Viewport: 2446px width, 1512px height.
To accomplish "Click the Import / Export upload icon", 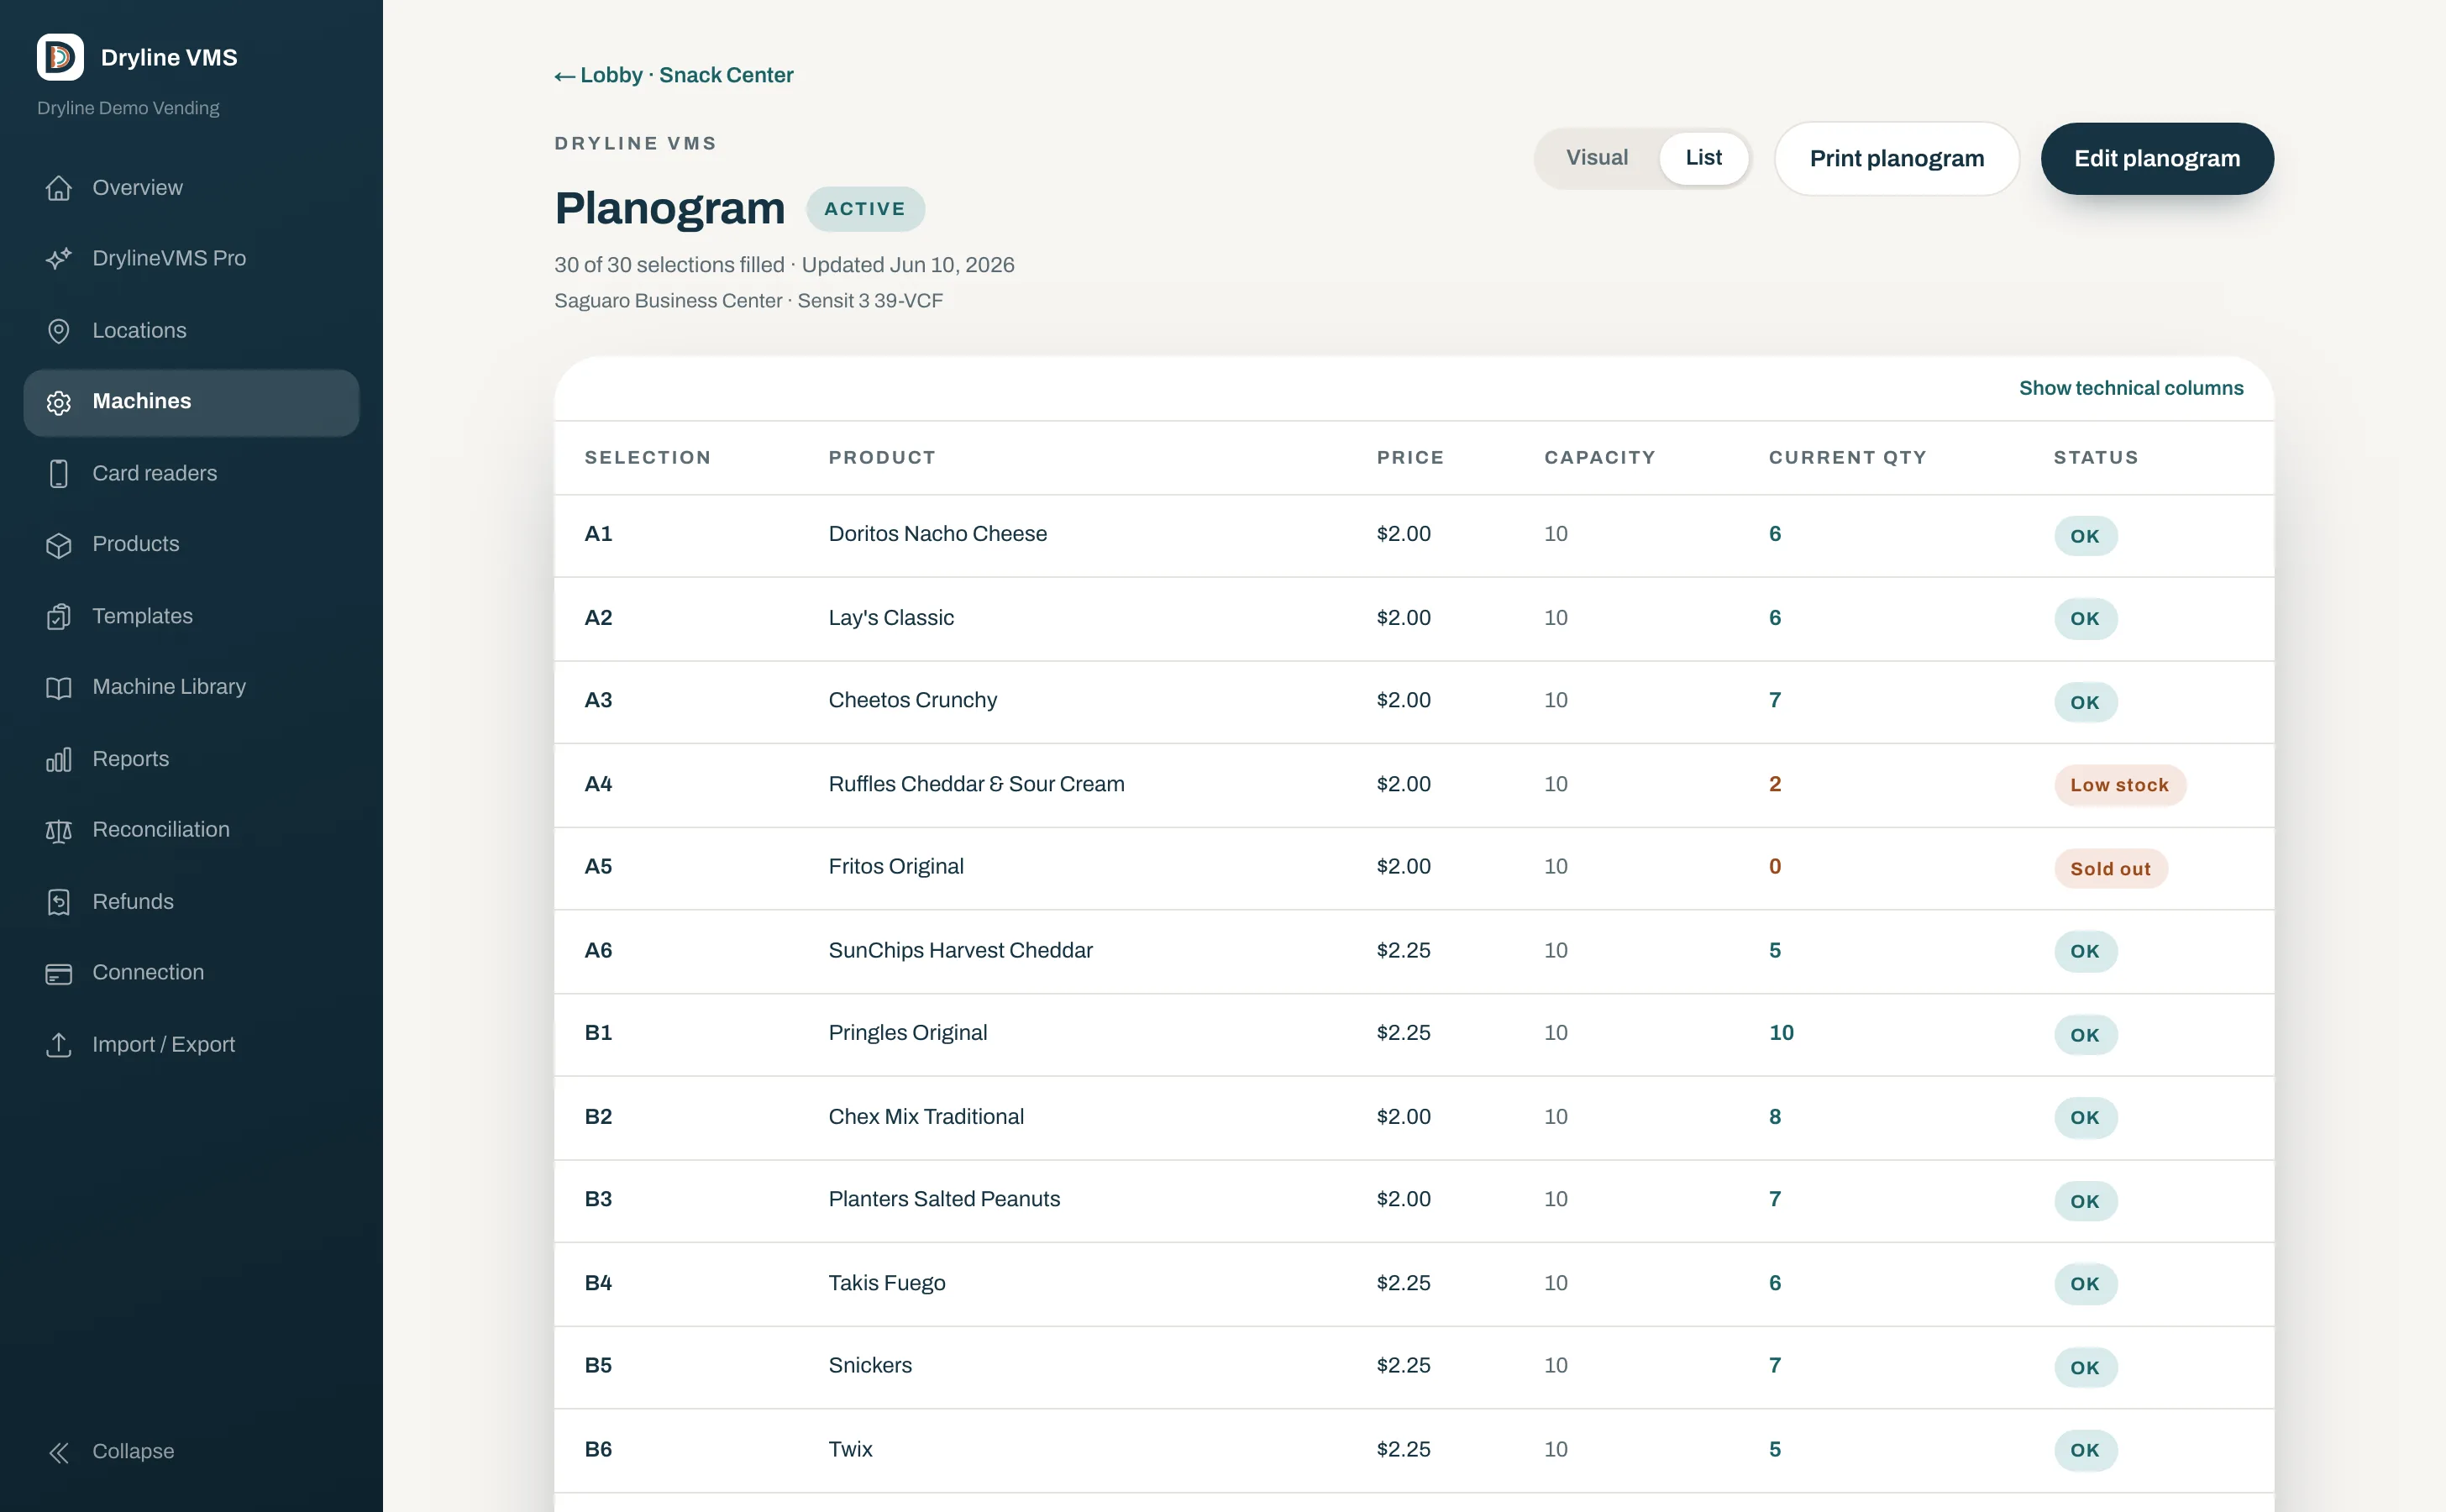I will [59, 1045].
